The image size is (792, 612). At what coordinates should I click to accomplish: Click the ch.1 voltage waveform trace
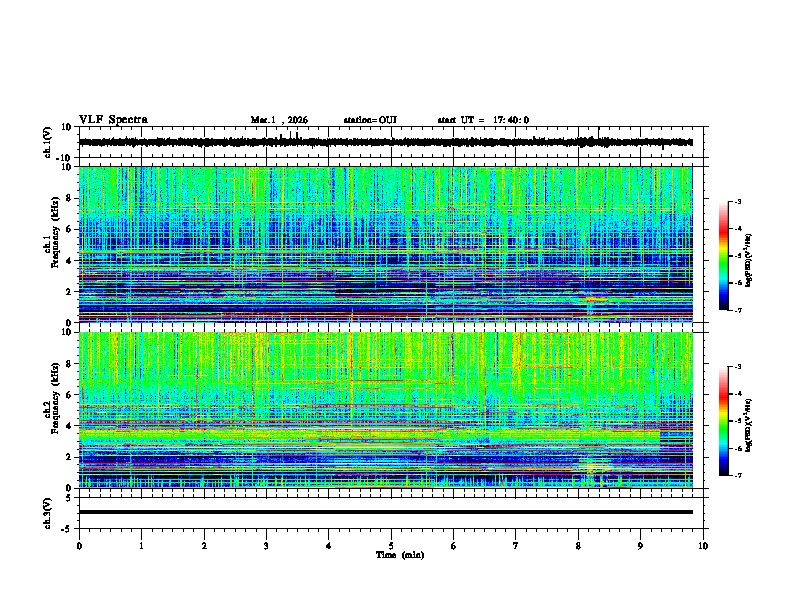(385, 142)
